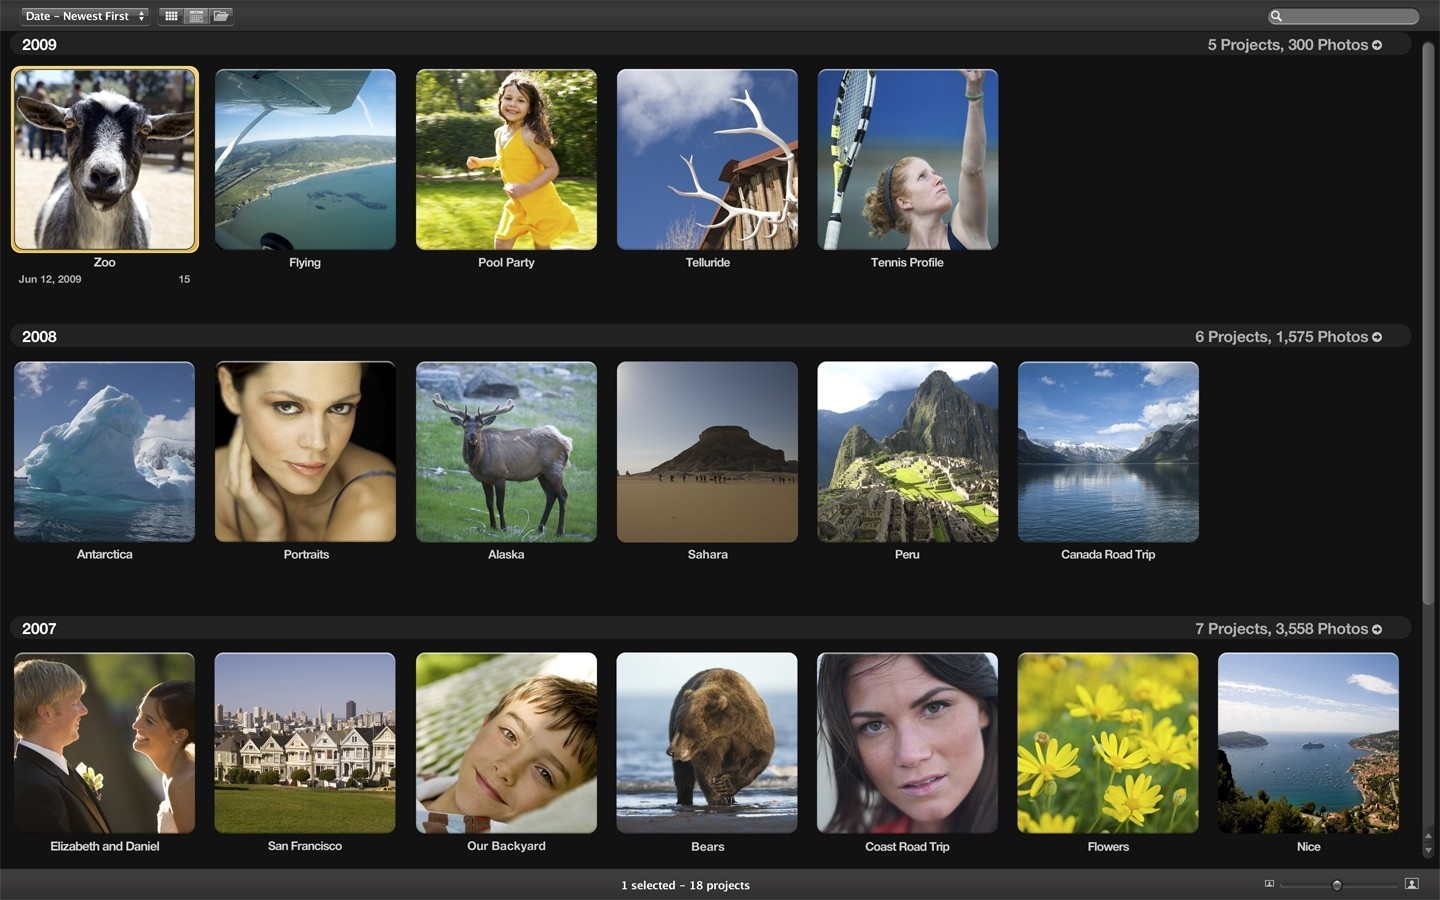
Task: Click the arrow icon beside 2008 photo count
Action: click(1377, 337)
